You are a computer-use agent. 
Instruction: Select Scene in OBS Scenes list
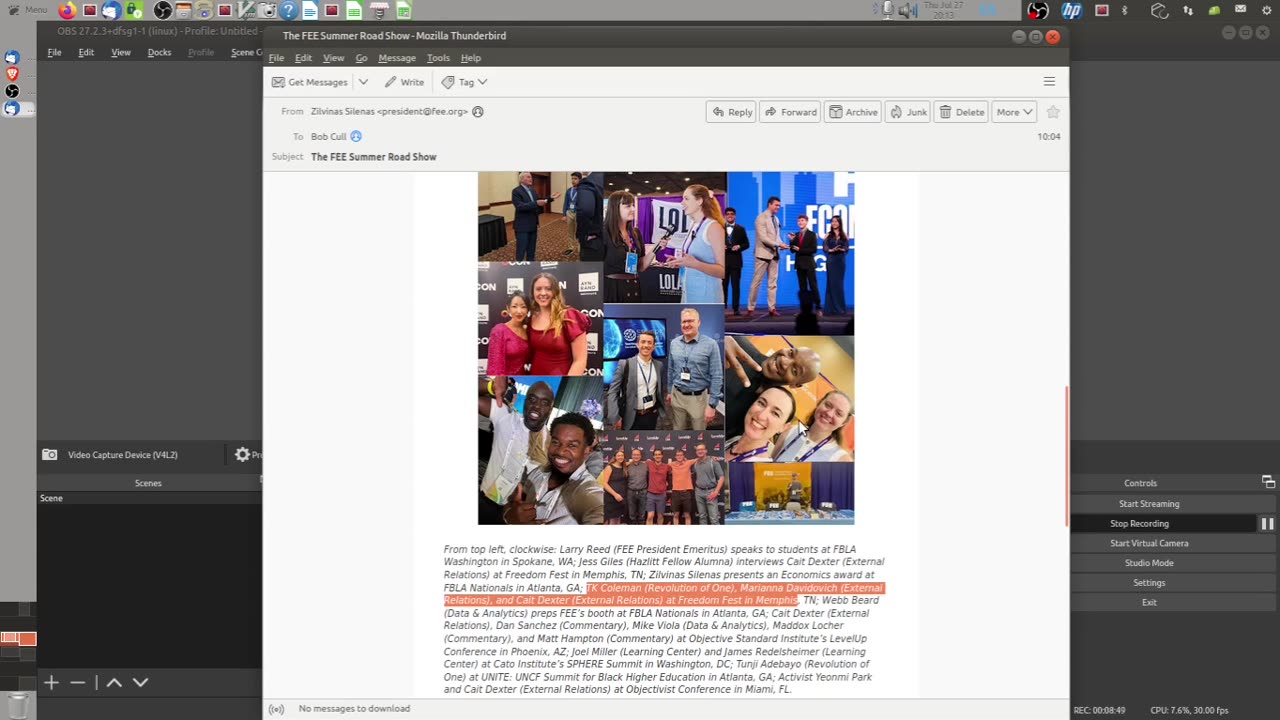148,498
